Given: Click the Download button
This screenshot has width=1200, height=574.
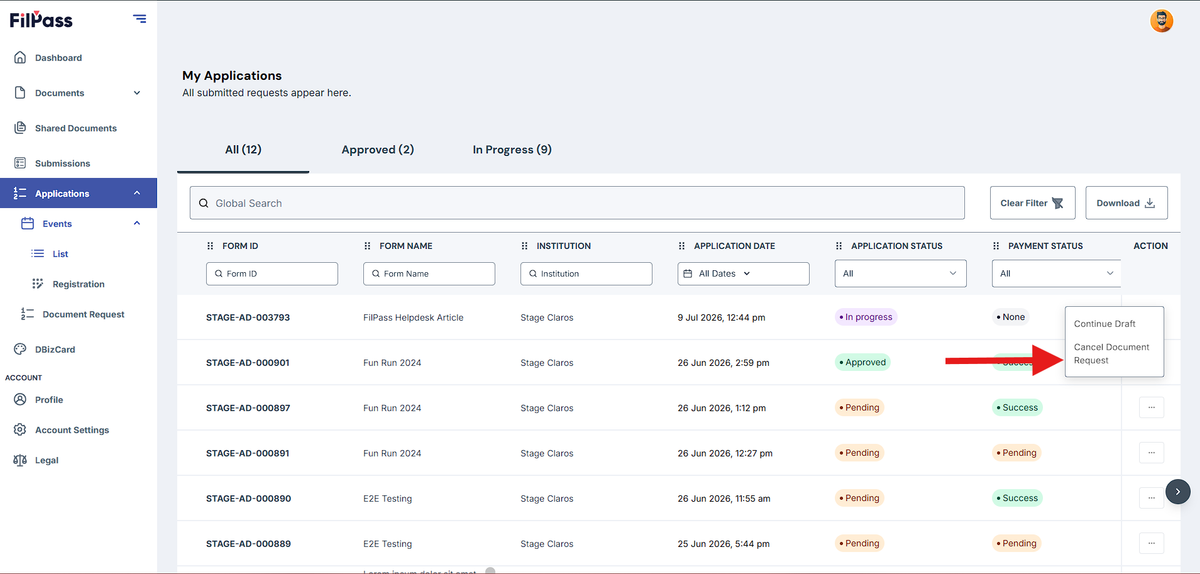Looking at the screenshot, I should click(1126, 203).
